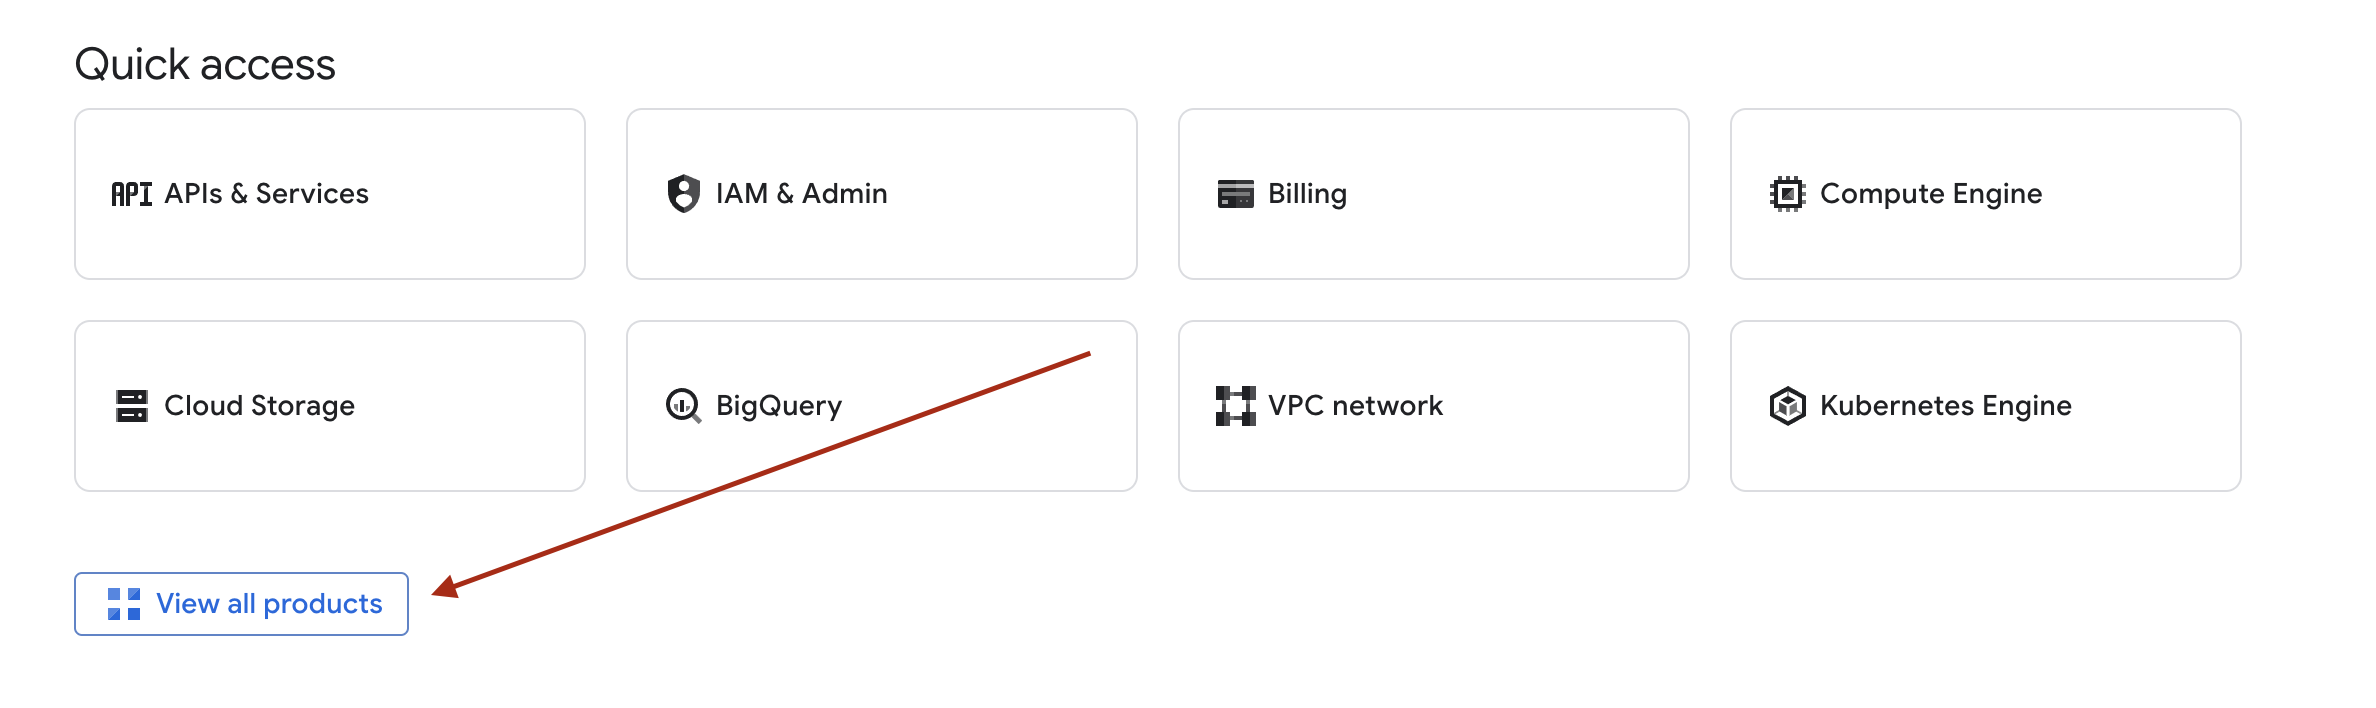Click the Kubernetes Engine hexagon icon
Image resolution: width=2376 pixels, height=708 pixels.
1787,406
